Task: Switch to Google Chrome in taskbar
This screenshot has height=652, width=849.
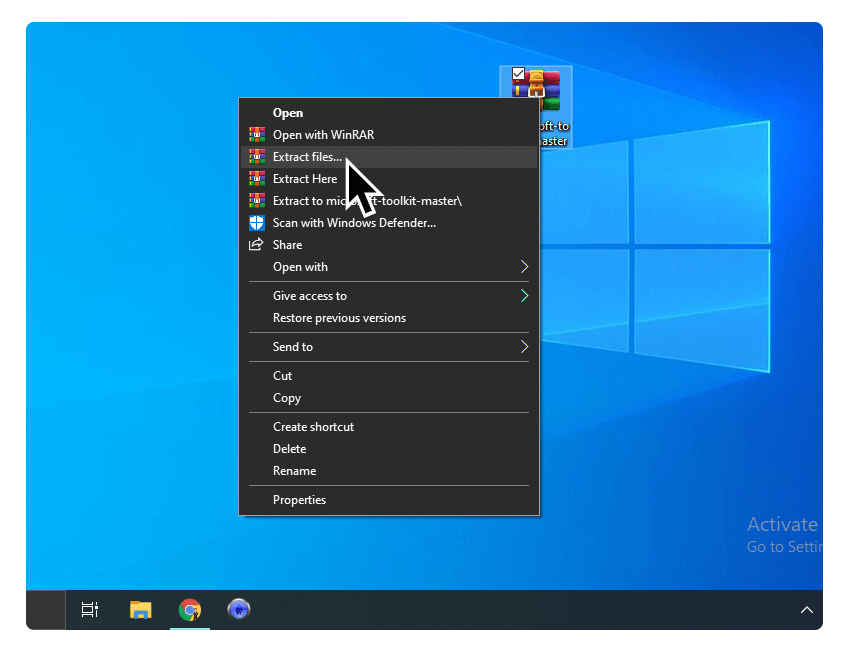Action: pos(190,610)
